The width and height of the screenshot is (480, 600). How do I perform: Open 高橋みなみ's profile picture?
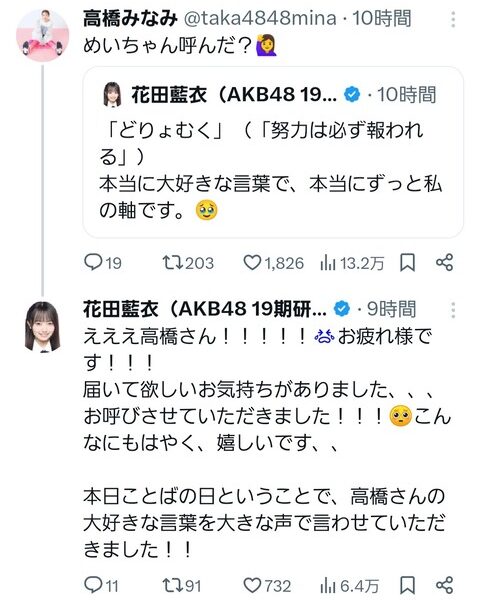42,35
